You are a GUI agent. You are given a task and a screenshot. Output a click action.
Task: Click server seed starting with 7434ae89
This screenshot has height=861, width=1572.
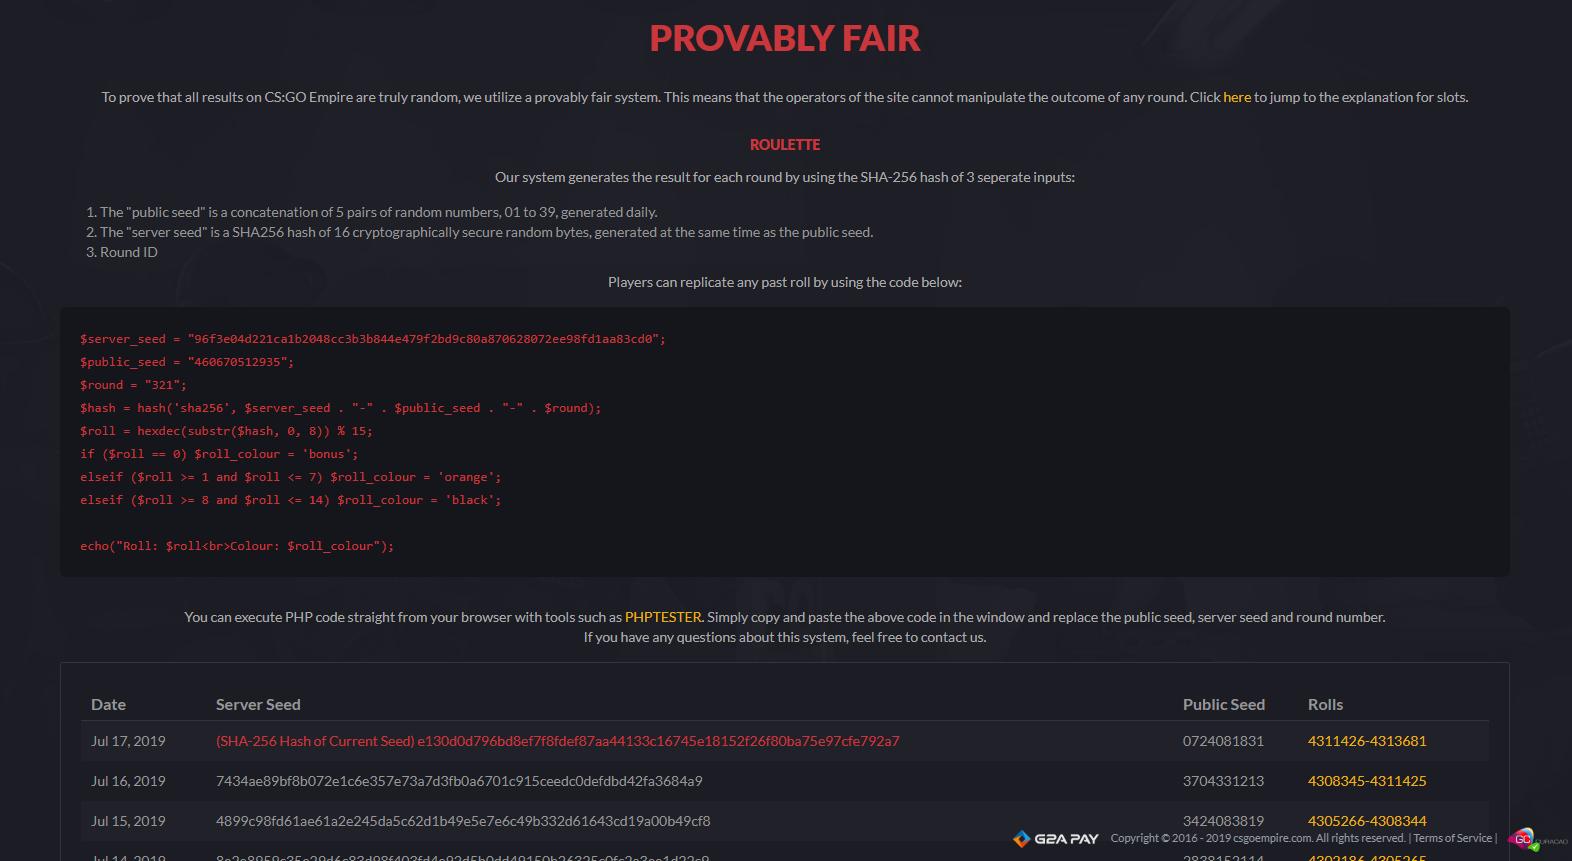[x=459, y=781]
